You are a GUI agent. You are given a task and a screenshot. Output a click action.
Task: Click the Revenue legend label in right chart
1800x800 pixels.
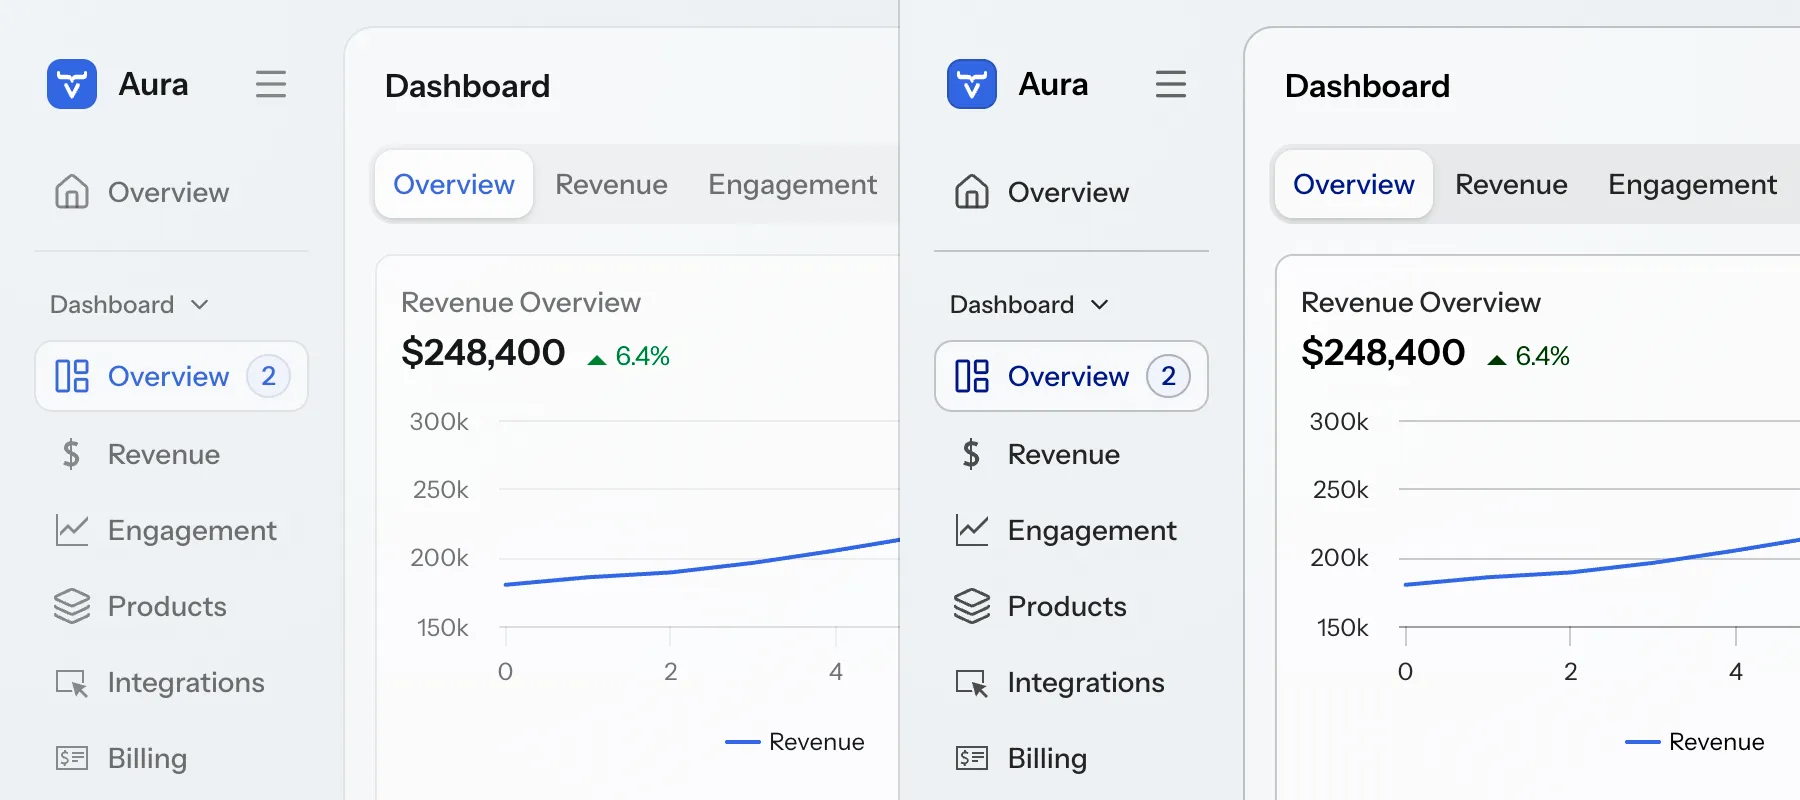[1716, 742]
